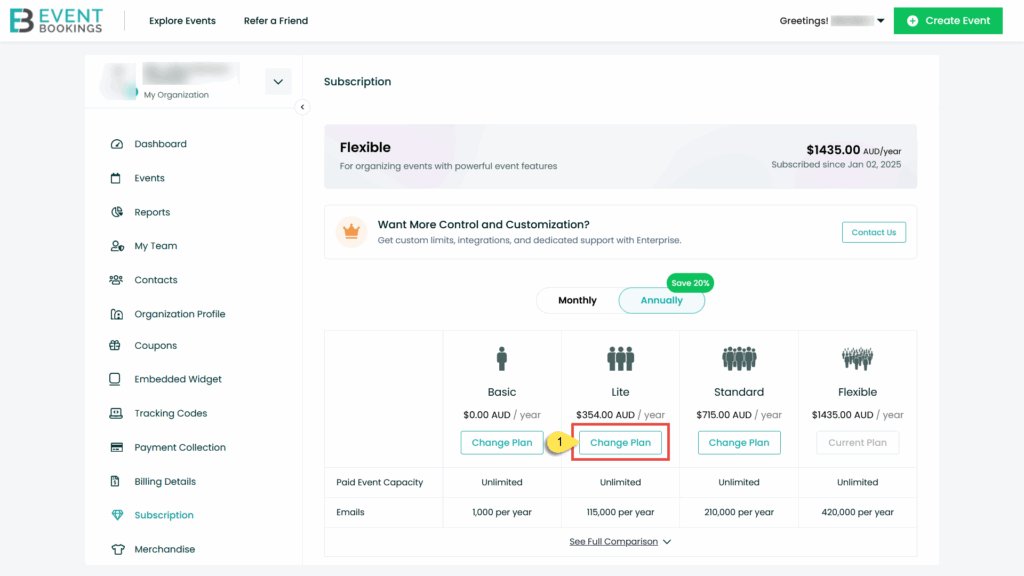Click the Tracking Codes laptop icon

(116, 413)
